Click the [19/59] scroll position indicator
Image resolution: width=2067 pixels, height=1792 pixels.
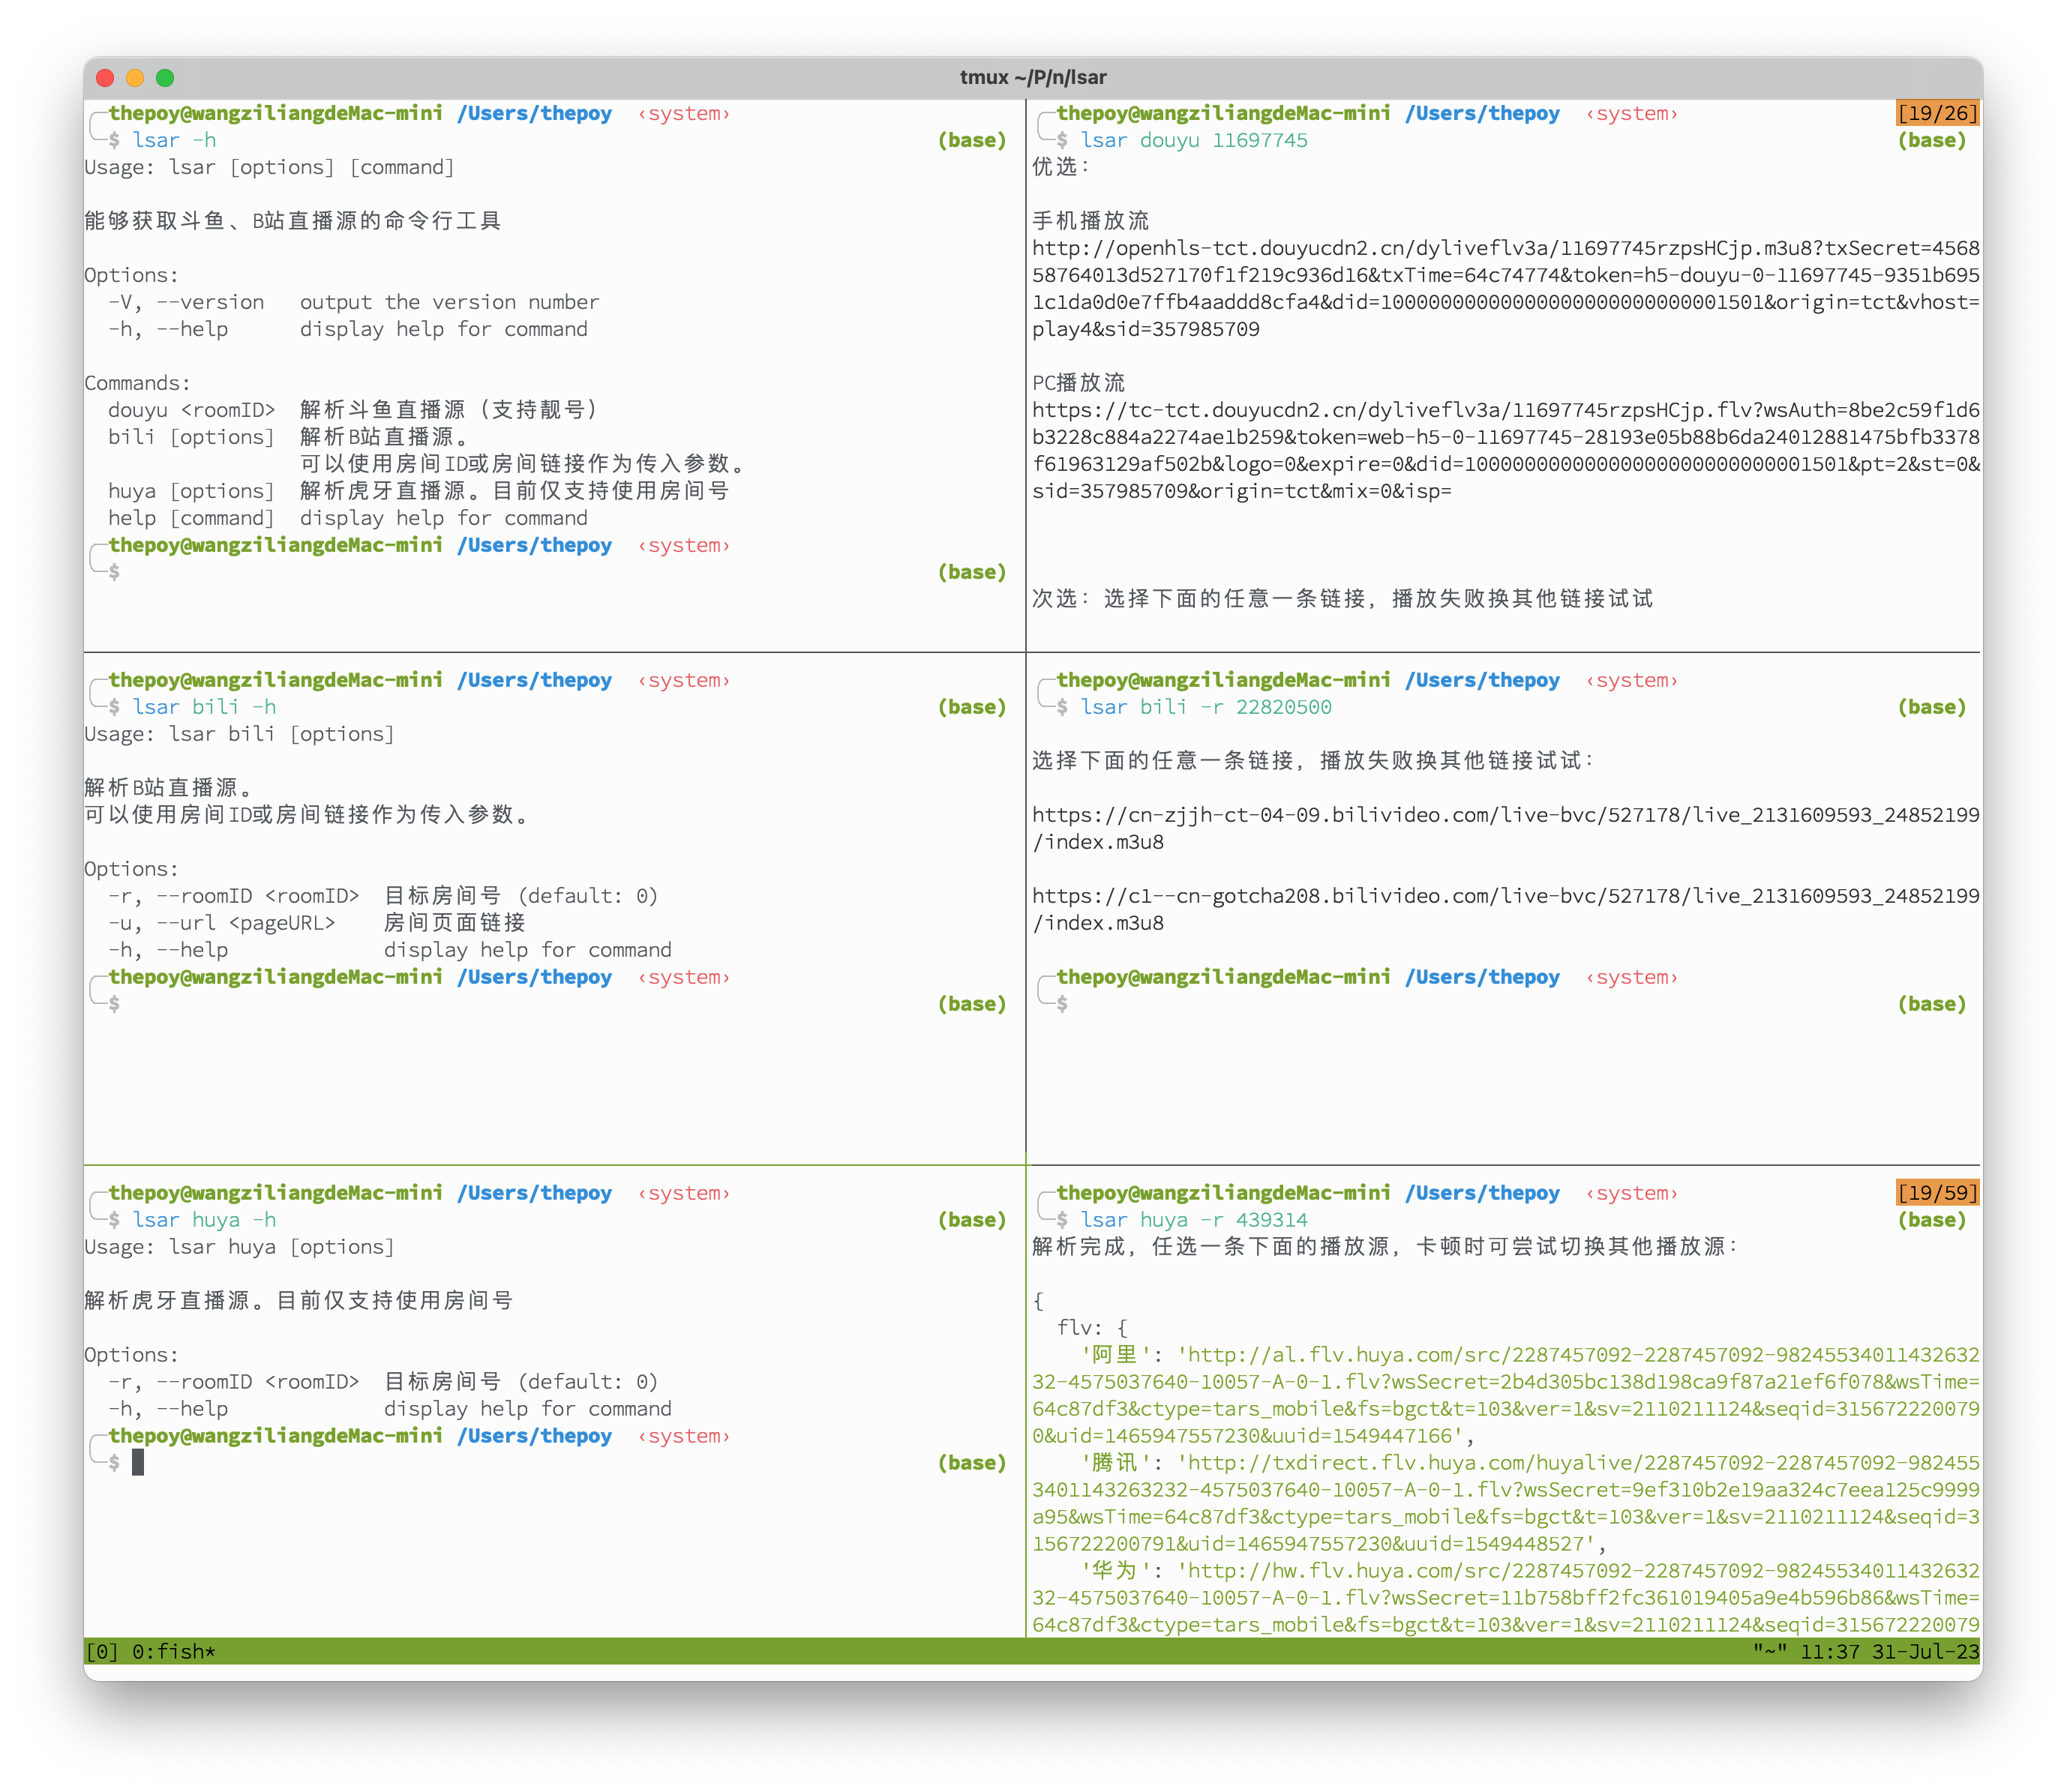pyautogui.click(x=1937, y=1192)
